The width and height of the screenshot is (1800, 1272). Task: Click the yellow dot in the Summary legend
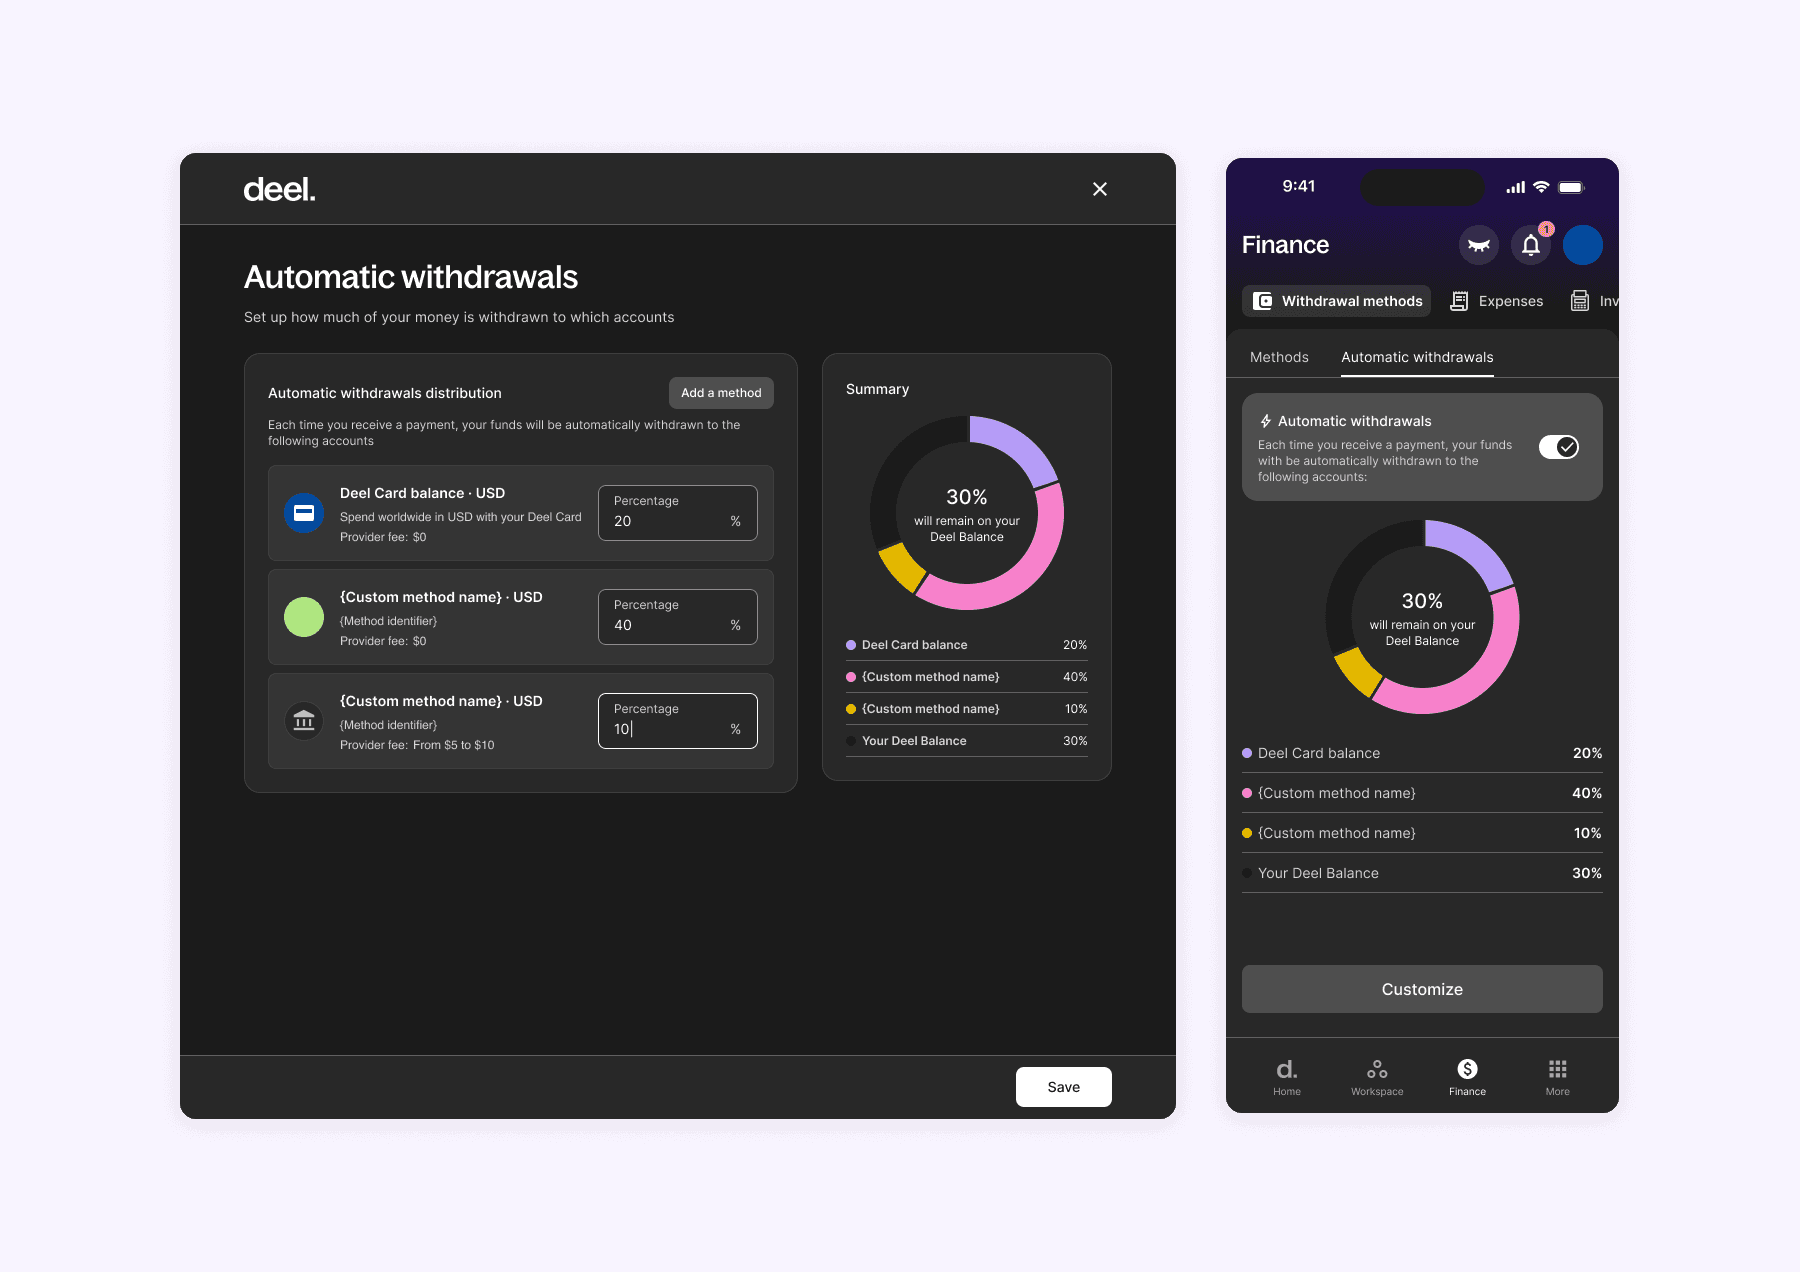(x=851, y=709)
